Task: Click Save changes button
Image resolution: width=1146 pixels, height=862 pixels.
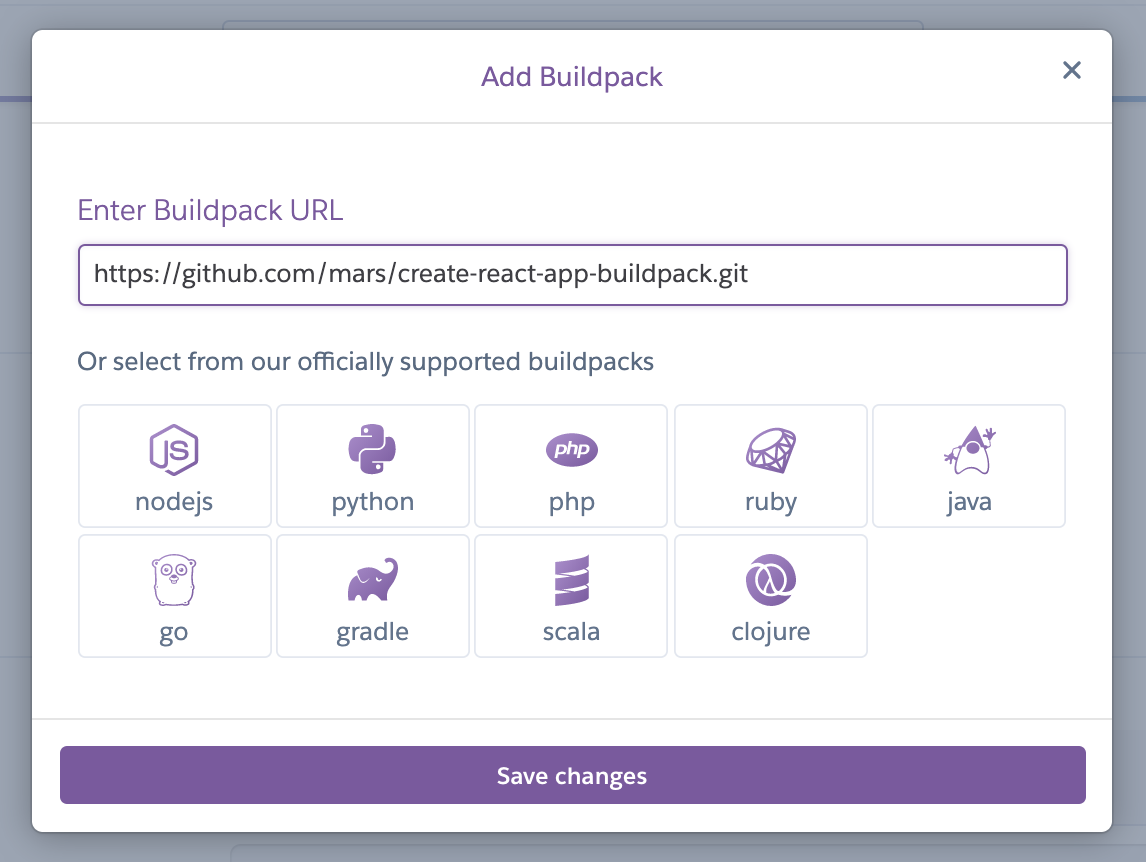Action: tap(573, 775)
